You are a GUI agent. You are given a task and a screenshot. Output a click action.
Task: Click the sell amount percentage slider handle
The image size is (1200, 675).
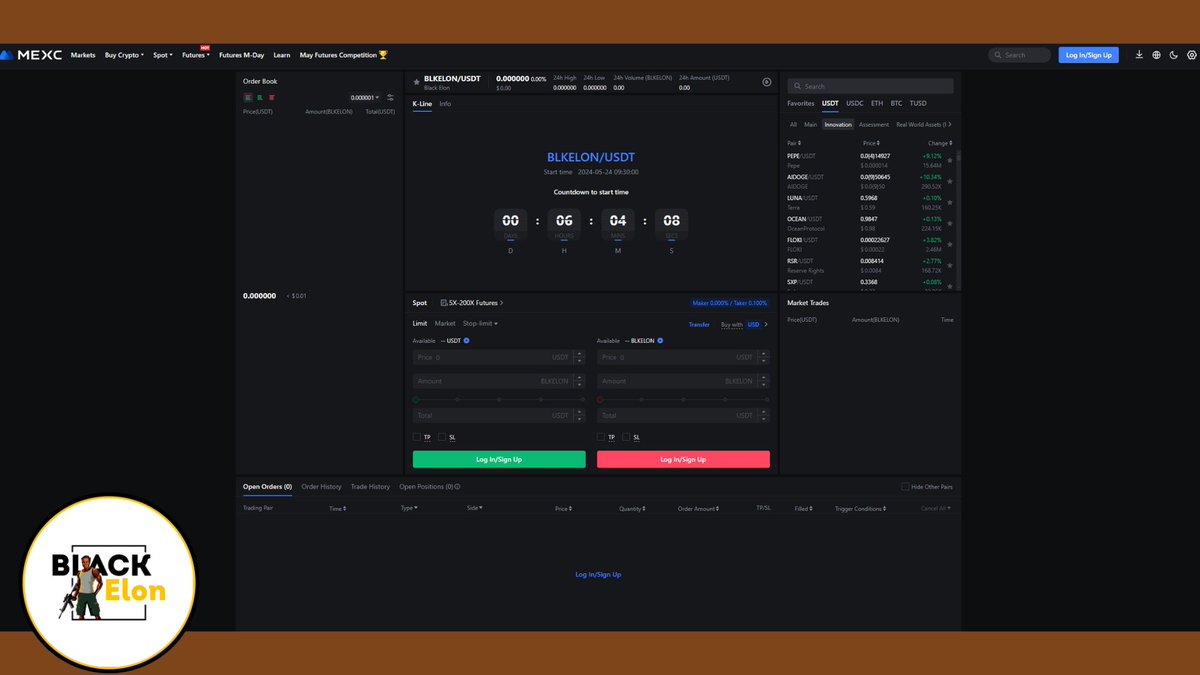click(600, 399)
